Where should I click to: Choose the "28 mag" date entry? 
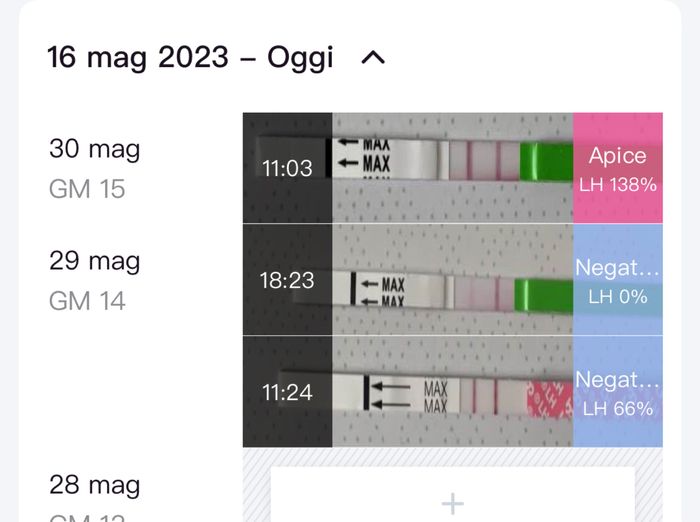coord(95,485)
